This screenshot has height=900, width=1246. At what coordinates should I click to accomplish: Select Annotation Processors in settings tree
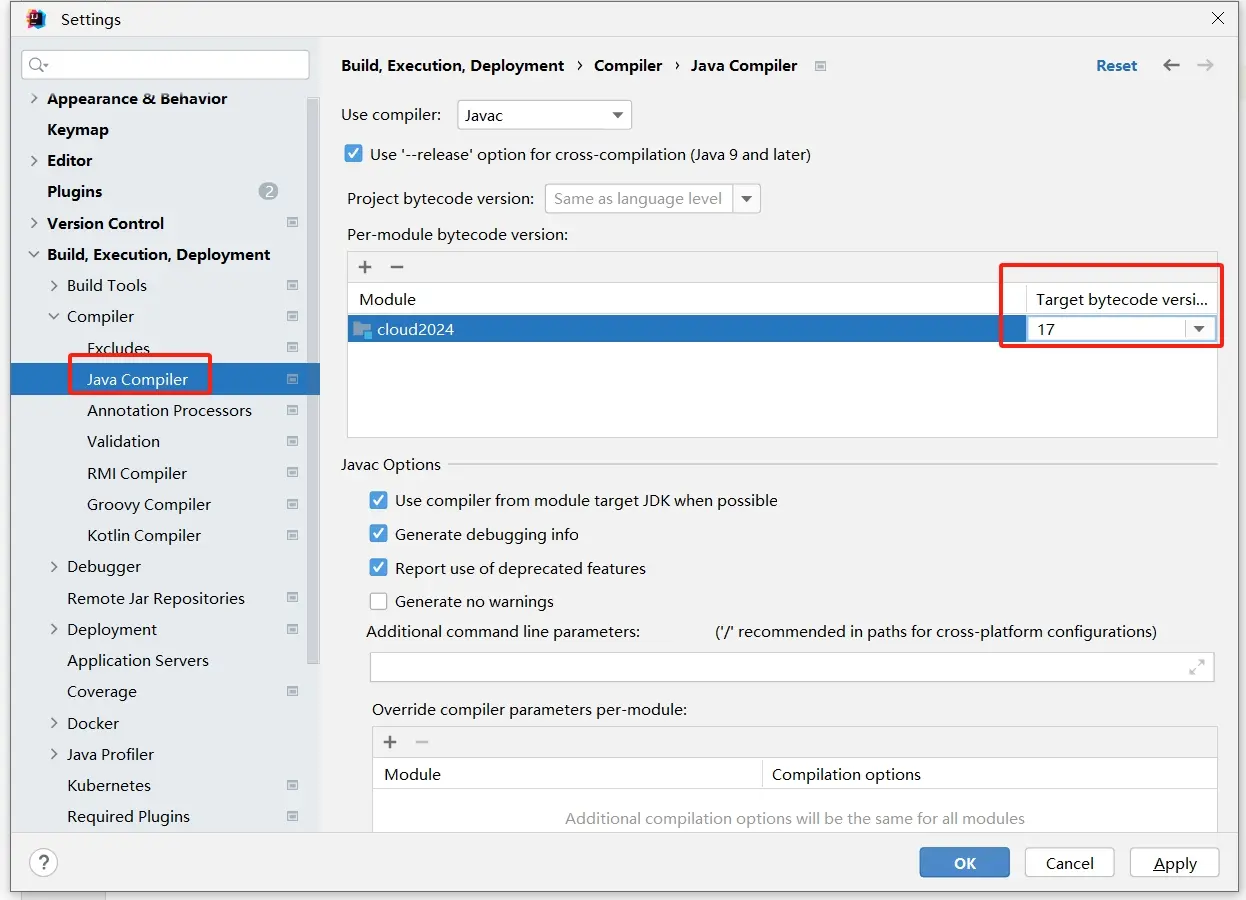(x=169, y=410)
